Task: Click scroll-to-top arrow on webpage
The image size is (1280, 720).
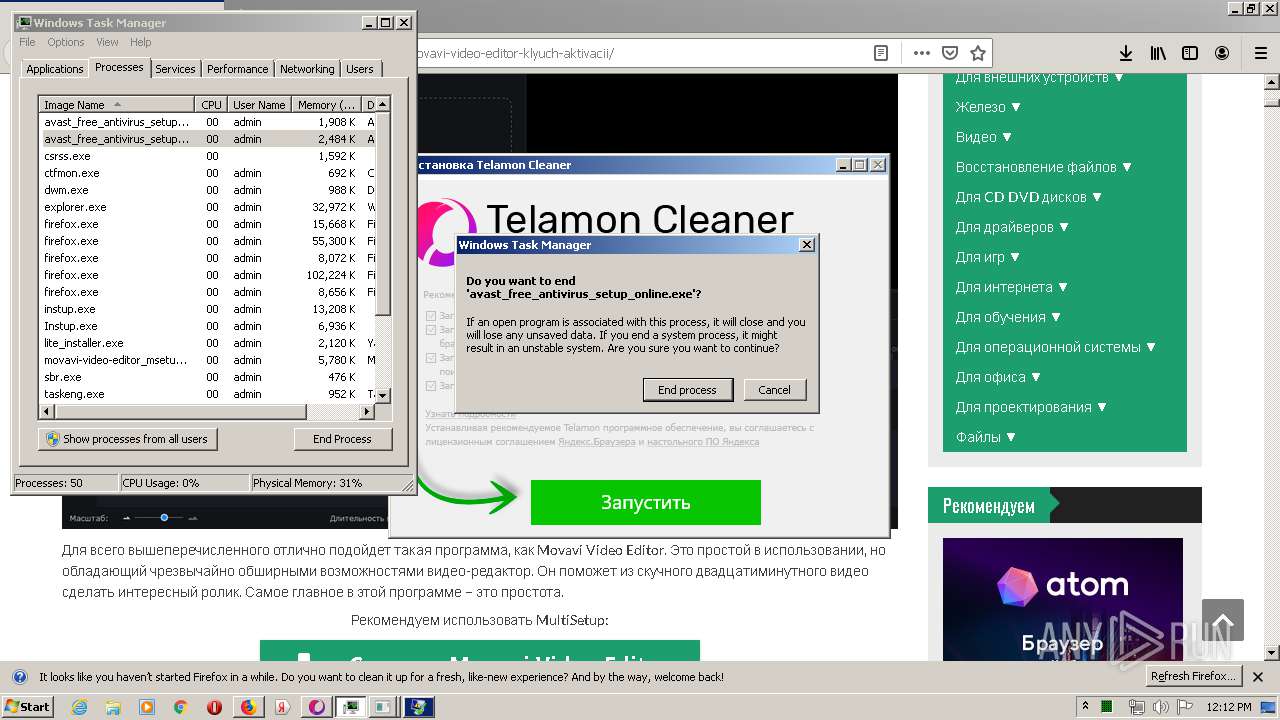Action: pyautogui.click(x=1222, y=620)
